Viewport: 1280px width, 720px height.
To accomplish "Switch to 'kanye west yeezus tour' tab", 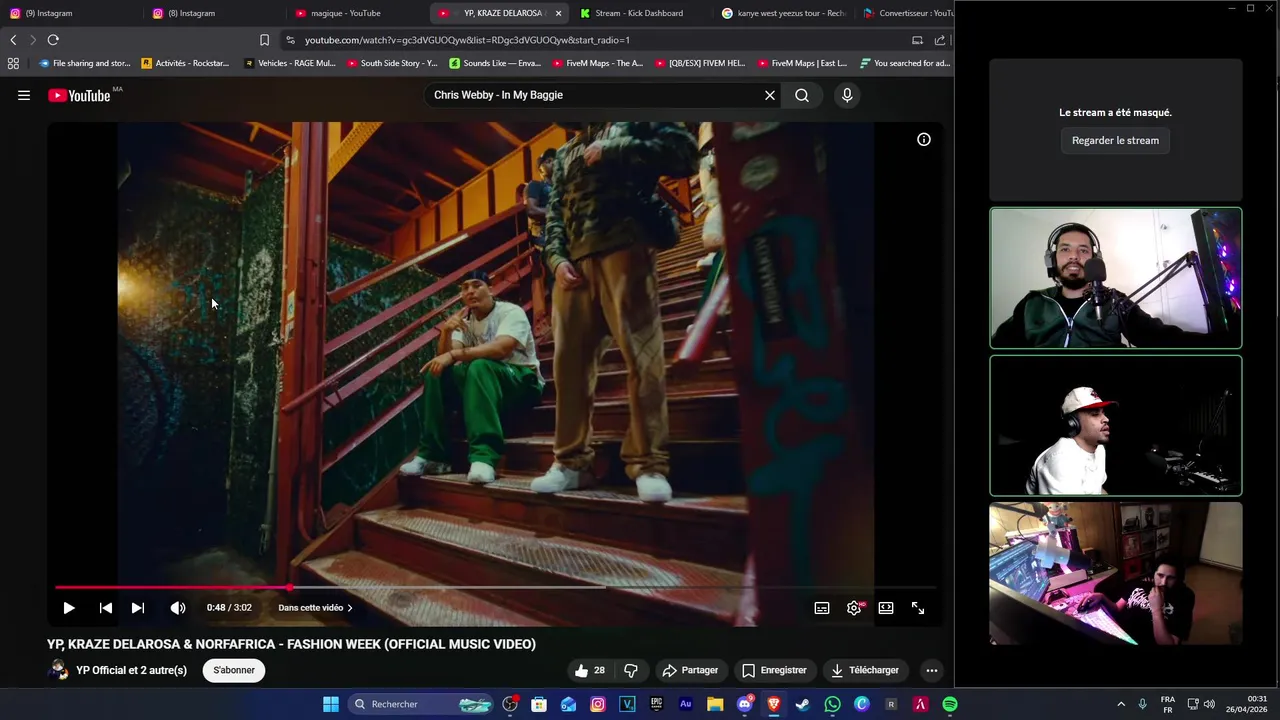I will (784, 13).
